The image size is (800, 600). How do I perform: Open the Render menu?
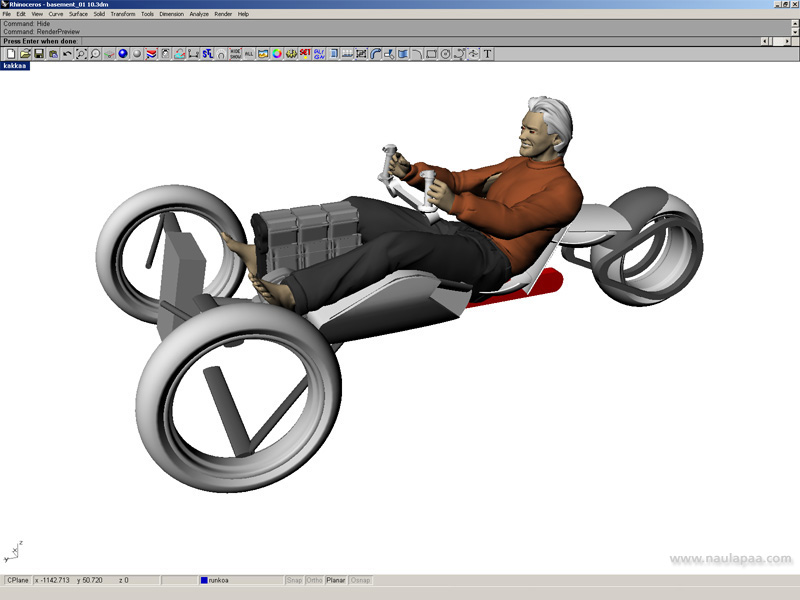pos(222,14)
